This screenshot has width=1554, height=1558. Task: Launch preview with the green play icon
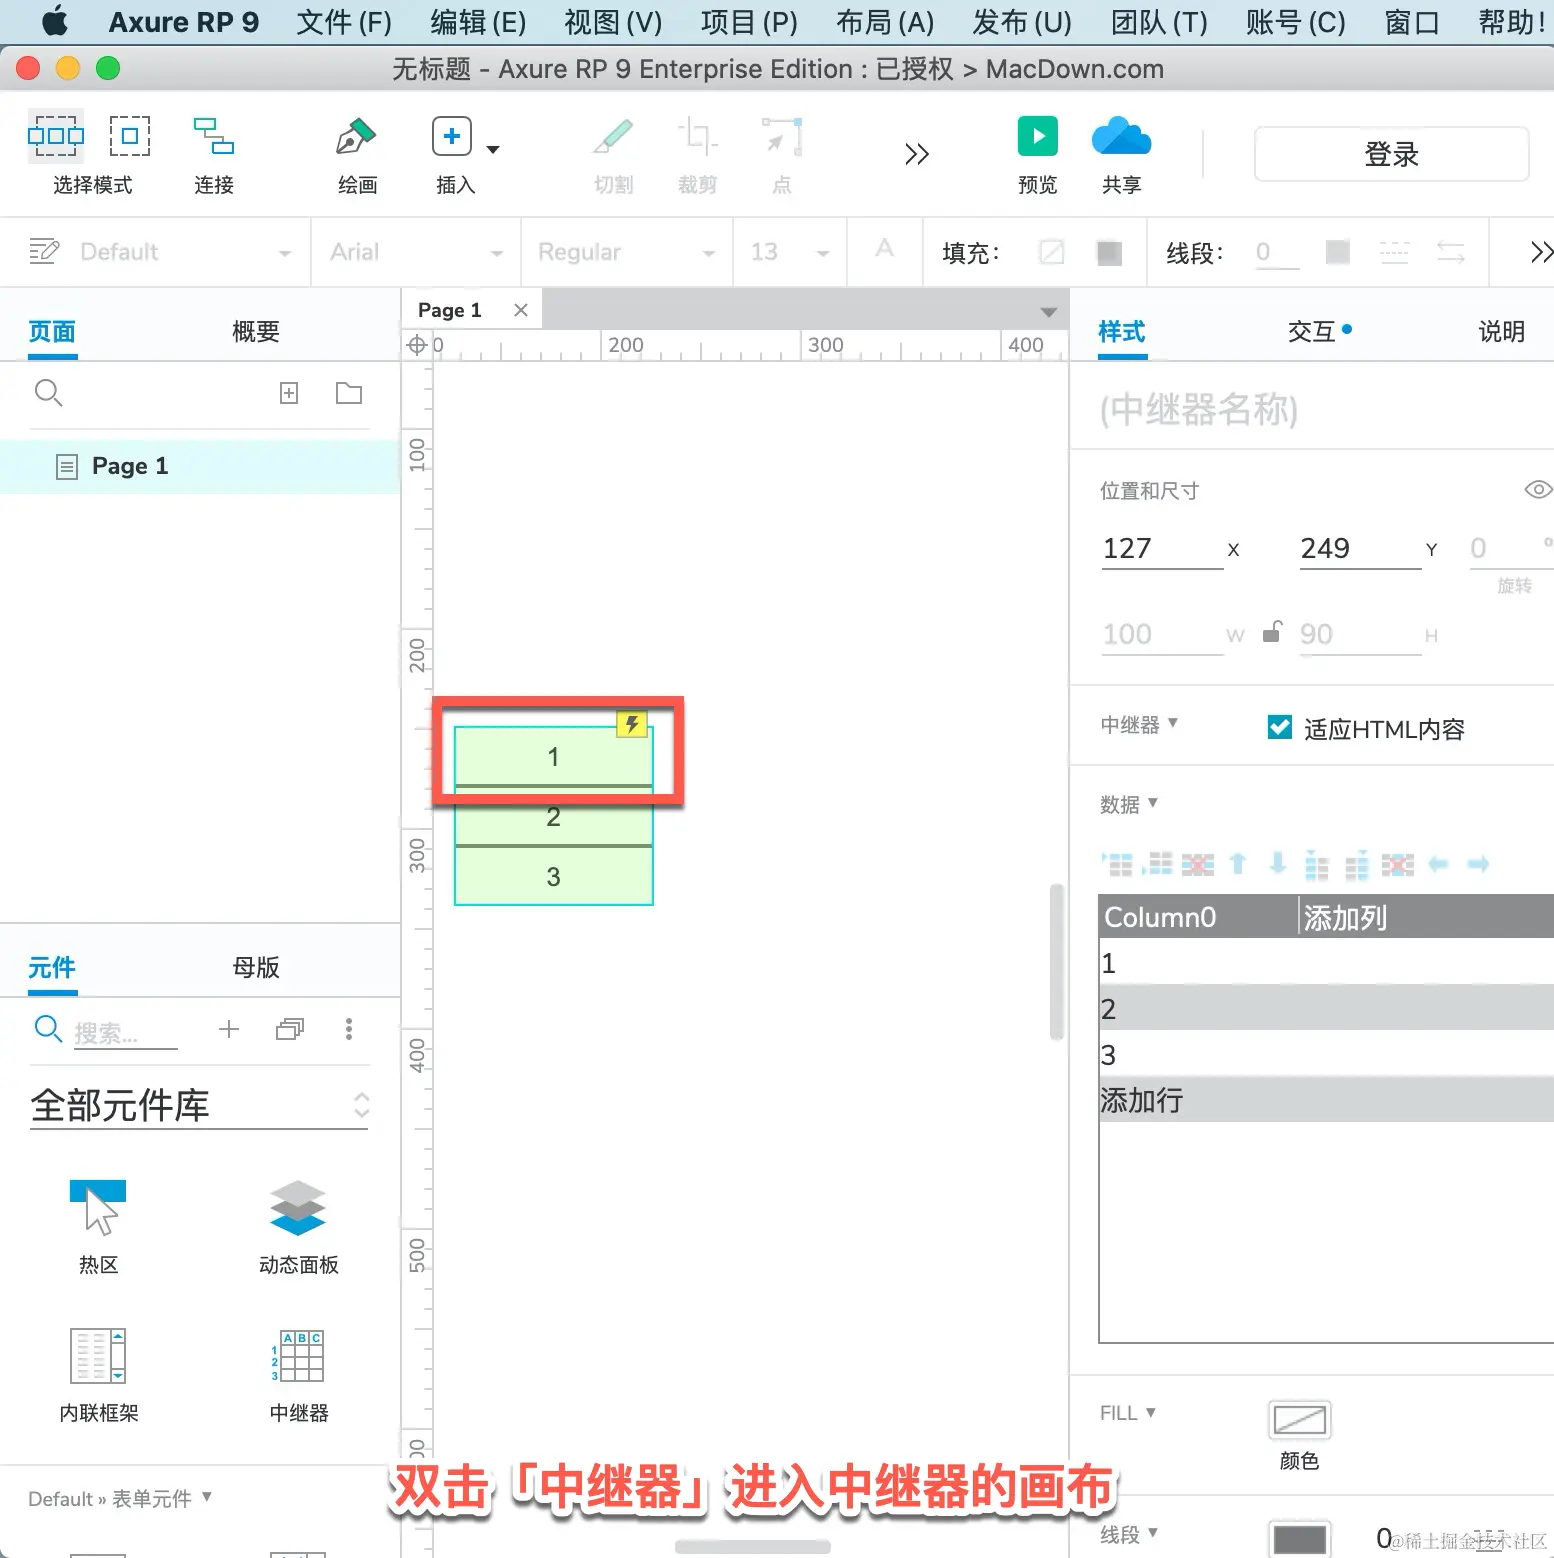click(x=1038, y=136)
